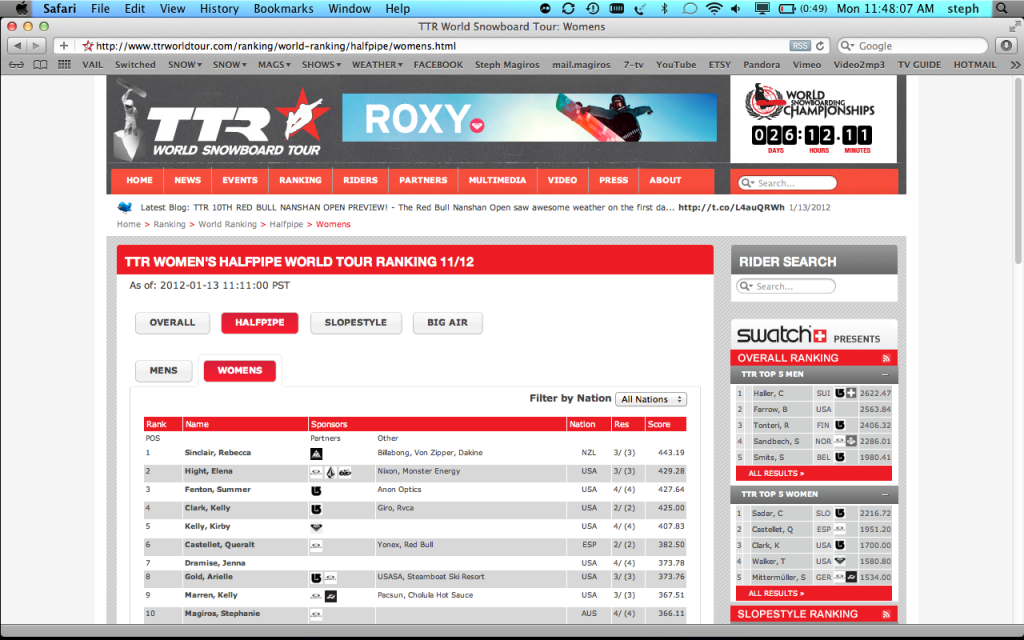1024x640 pixels.
Task: Open the Riders navigation menu item
Action: point(361,181)
